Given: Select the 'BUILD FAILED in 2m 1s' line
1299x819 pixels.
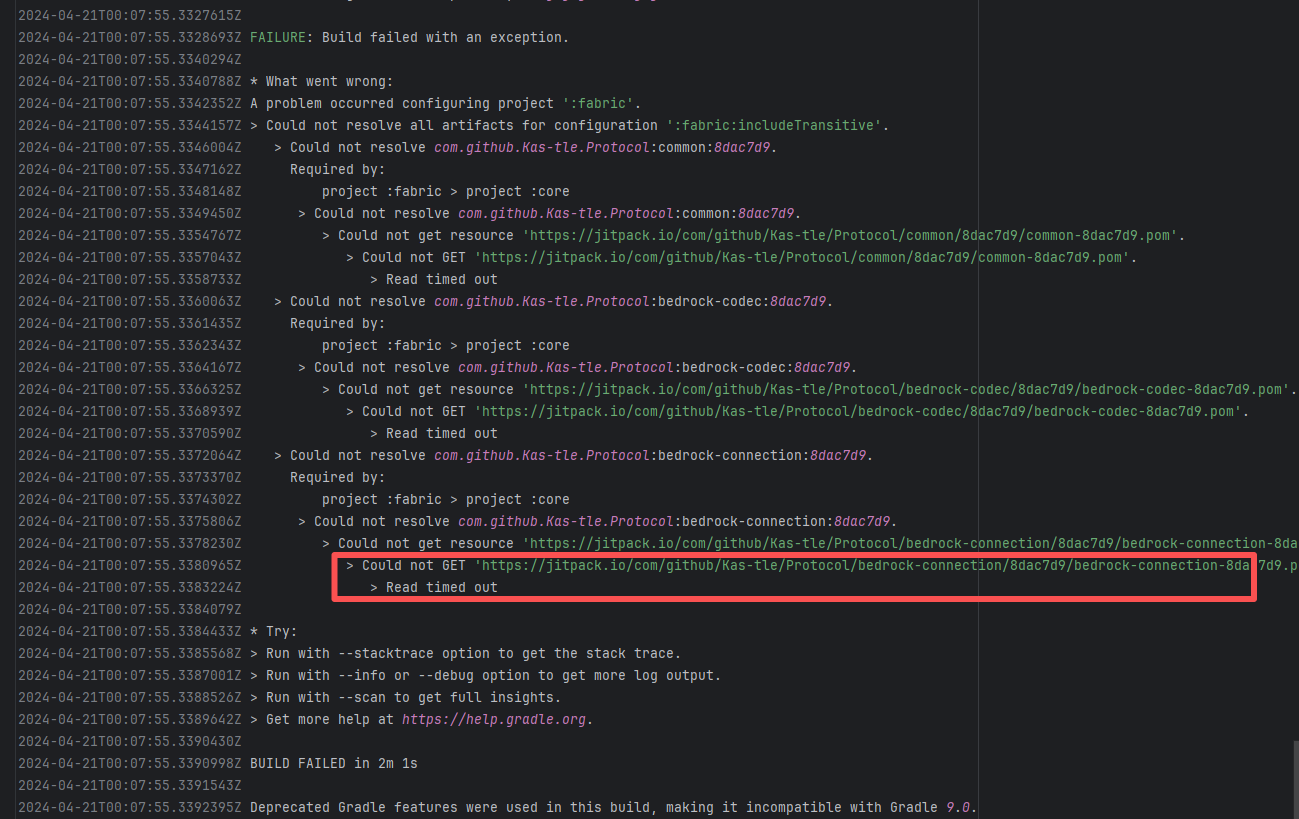Looking at the screenshot, I should tap(334, 764).
